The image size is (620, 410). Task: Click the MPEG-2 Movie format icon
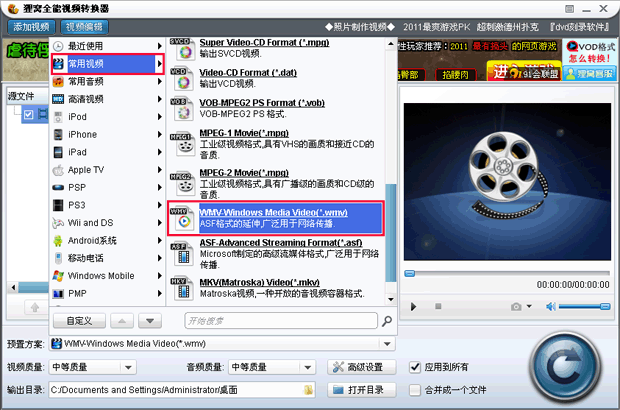pos(183,184)
